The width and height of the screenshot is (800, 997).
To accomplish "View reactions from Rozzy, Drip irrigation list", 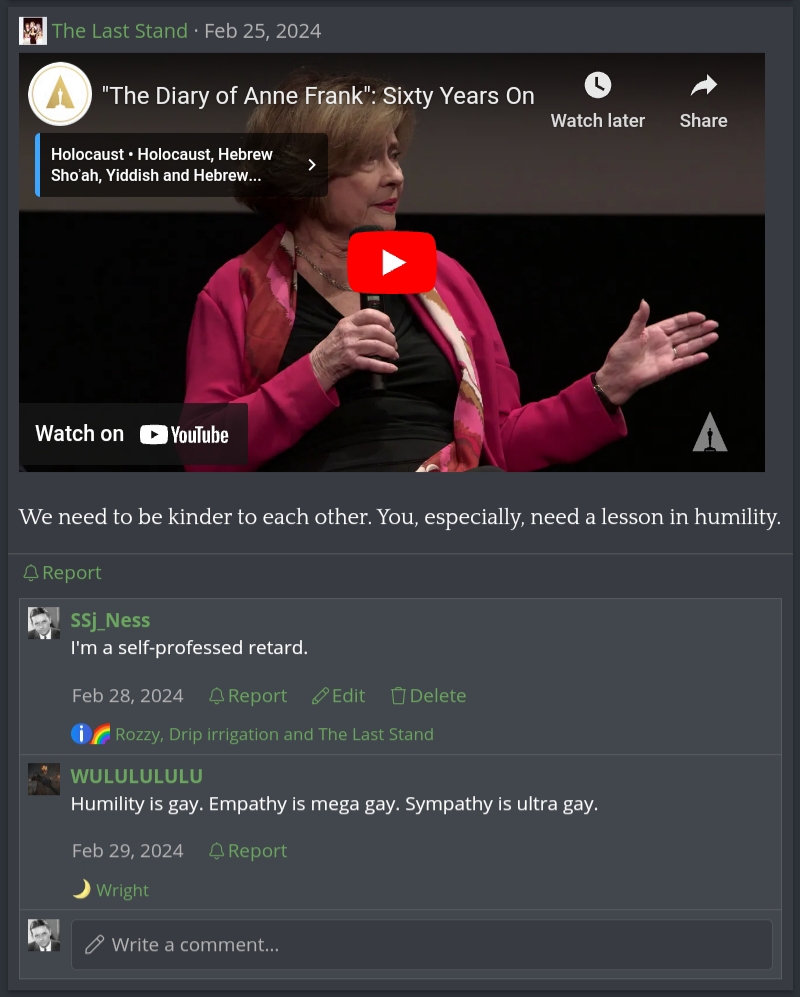I will pos(274,734).
